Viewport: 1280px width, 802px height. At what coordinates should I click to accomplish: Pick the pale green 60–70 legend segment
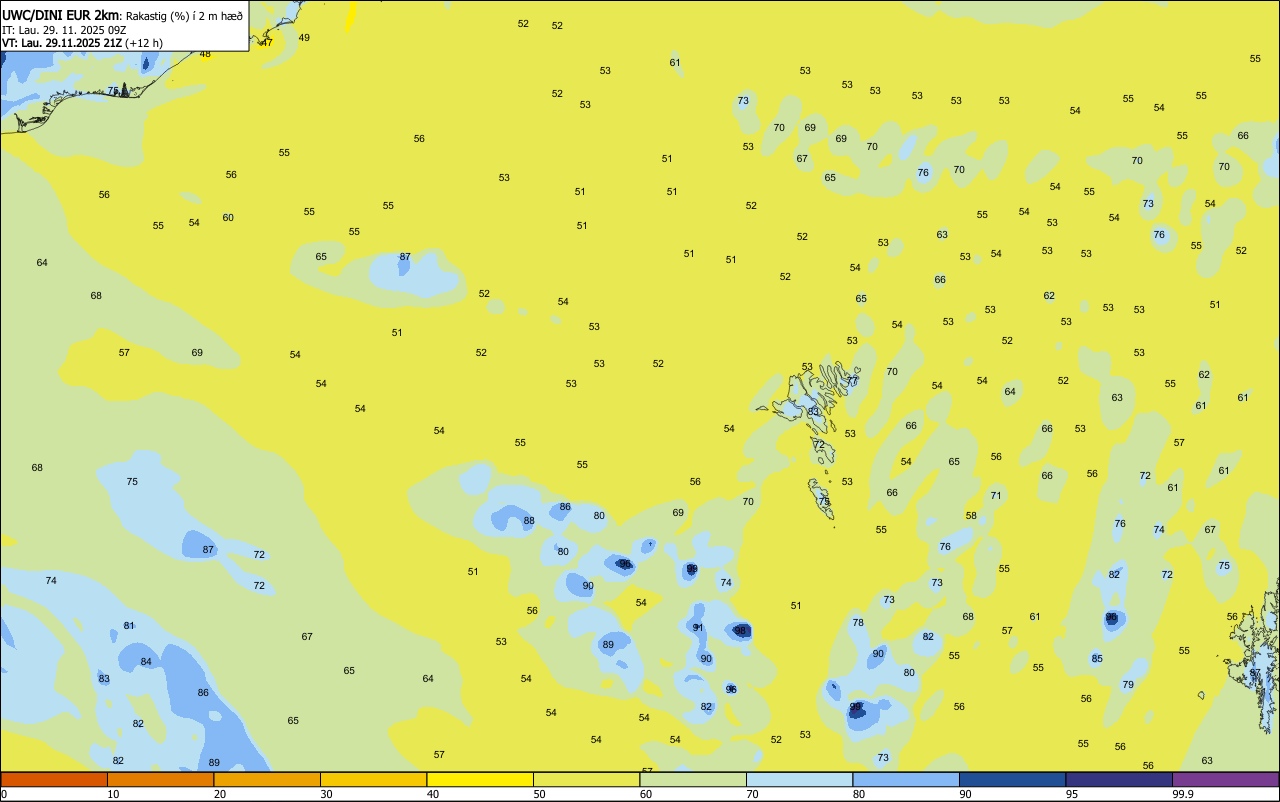(x=693, y=779)
